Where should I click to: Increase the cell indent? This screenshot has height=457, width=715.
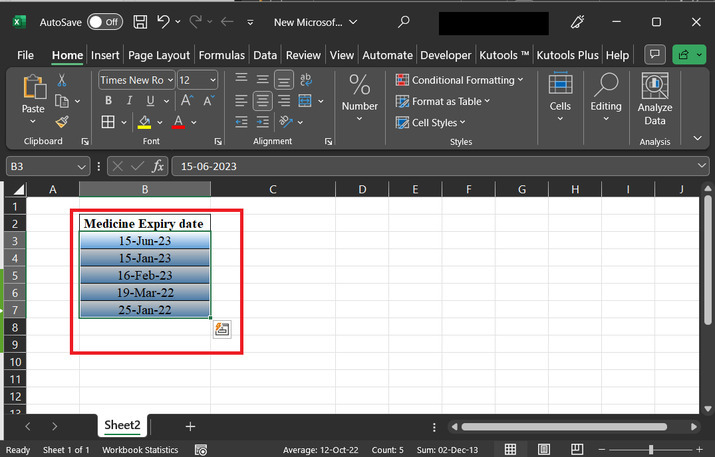pos(263,122)
